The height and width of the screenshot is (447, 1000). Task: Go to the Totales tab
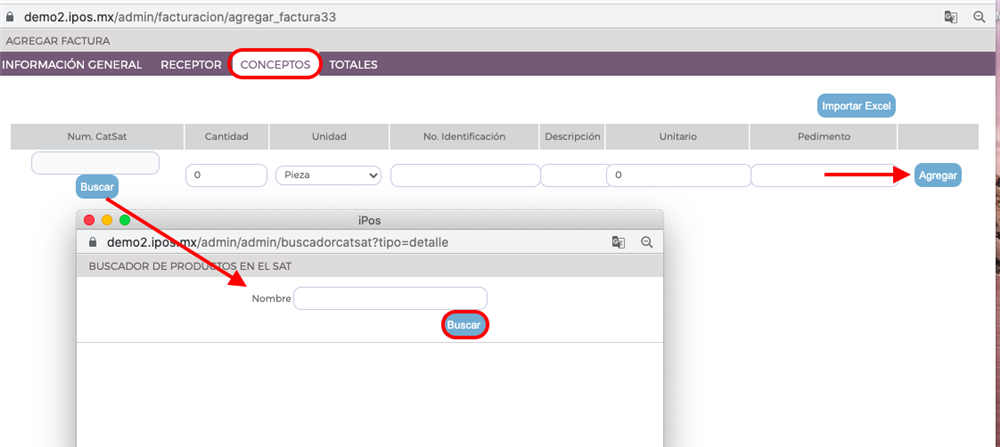point(353,64)
